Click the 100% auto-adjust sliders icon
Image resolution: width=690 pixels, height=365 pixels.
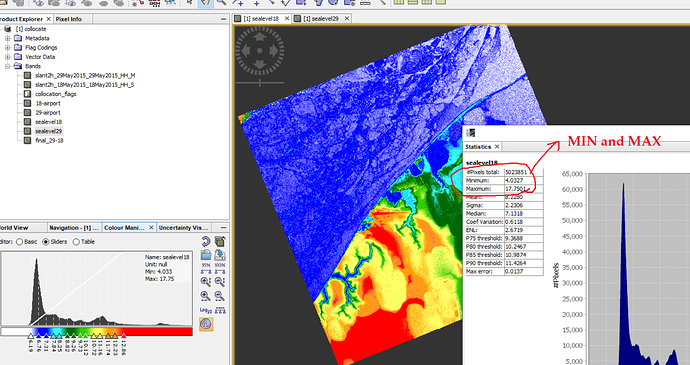pos(220,268)
